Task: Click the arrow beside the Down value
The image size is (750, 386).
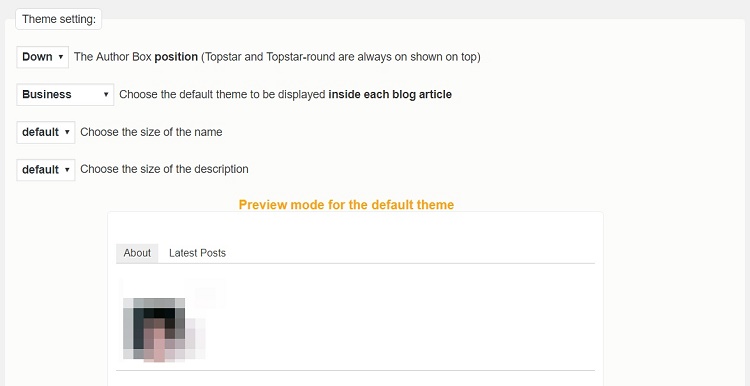Action: (61, 57)
